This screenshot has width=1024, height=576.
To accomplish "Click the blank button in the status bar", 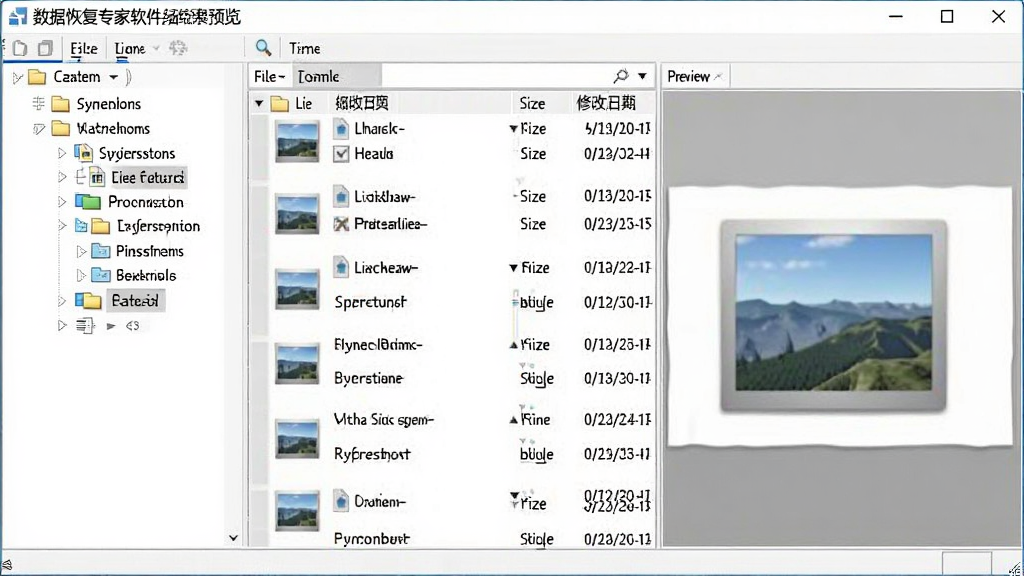I will pos(967,564).
